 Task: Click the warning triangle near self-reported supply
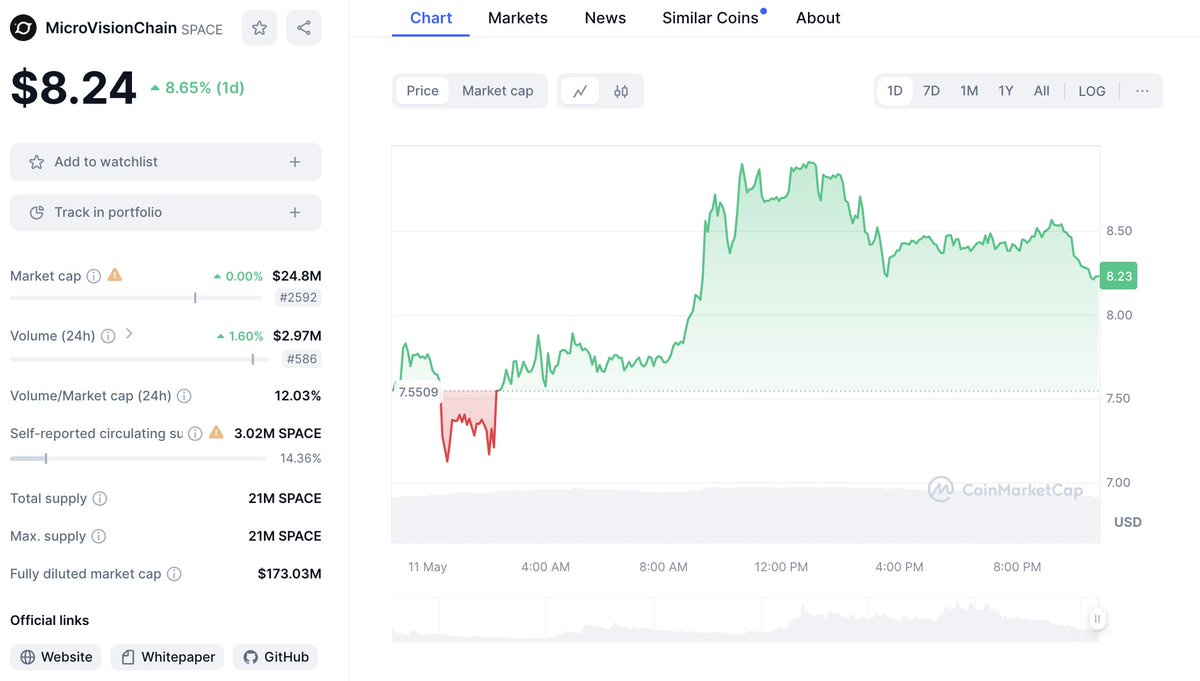coord(216,432)
